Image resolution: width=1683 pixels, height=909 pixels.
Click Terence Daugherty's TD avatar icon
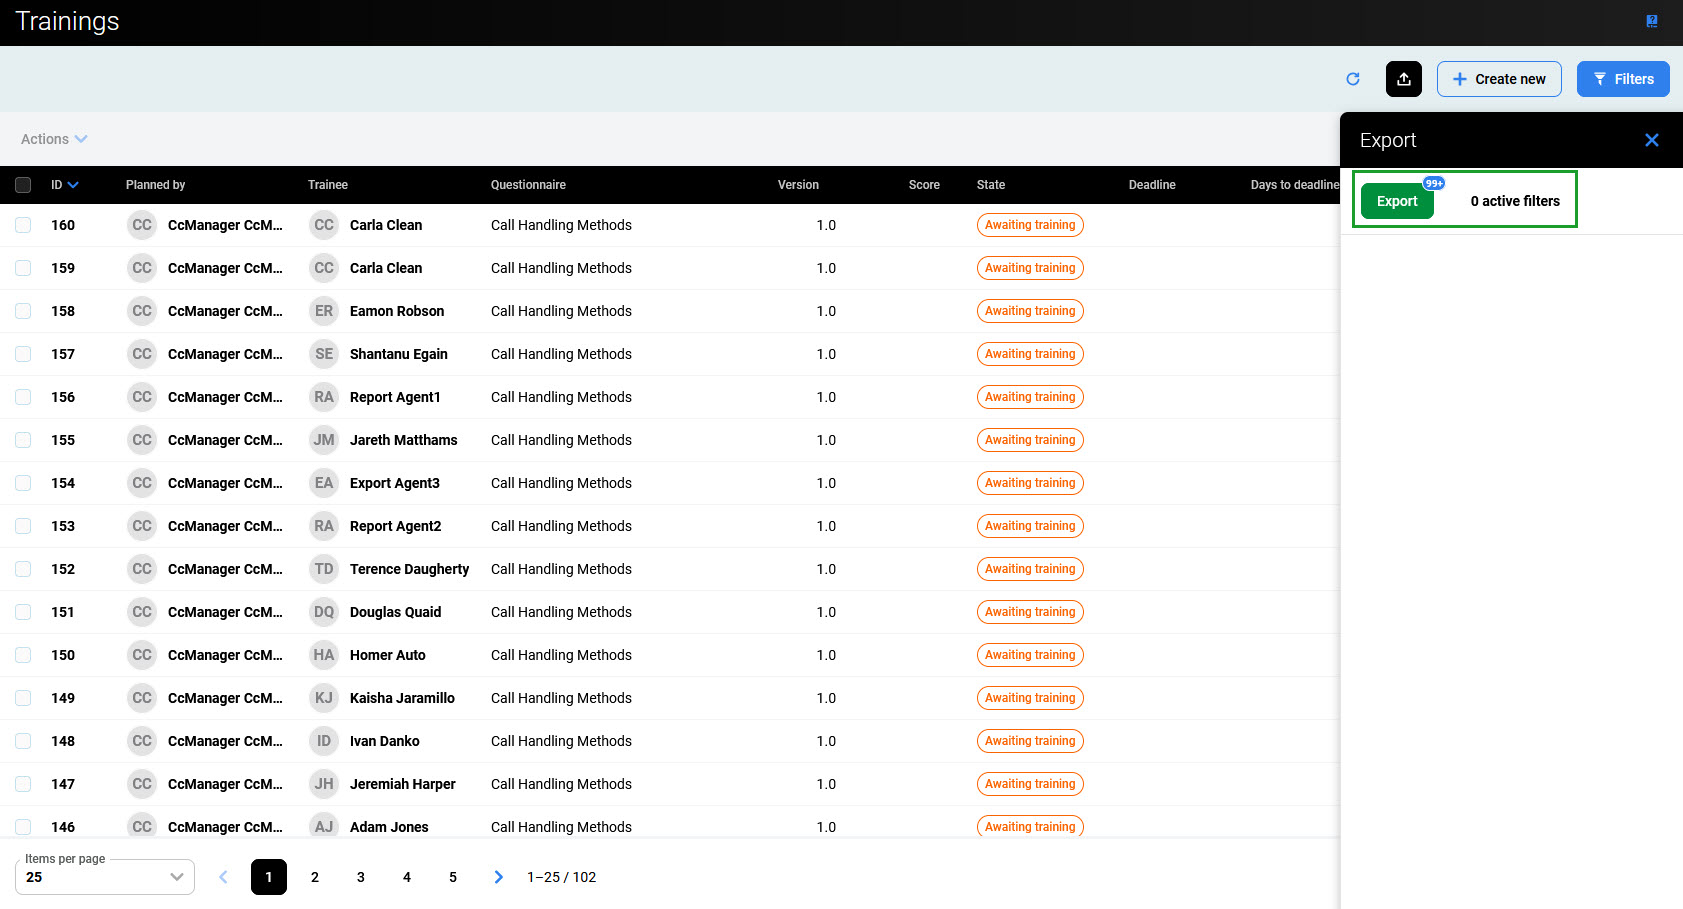(x=324, y=569)
